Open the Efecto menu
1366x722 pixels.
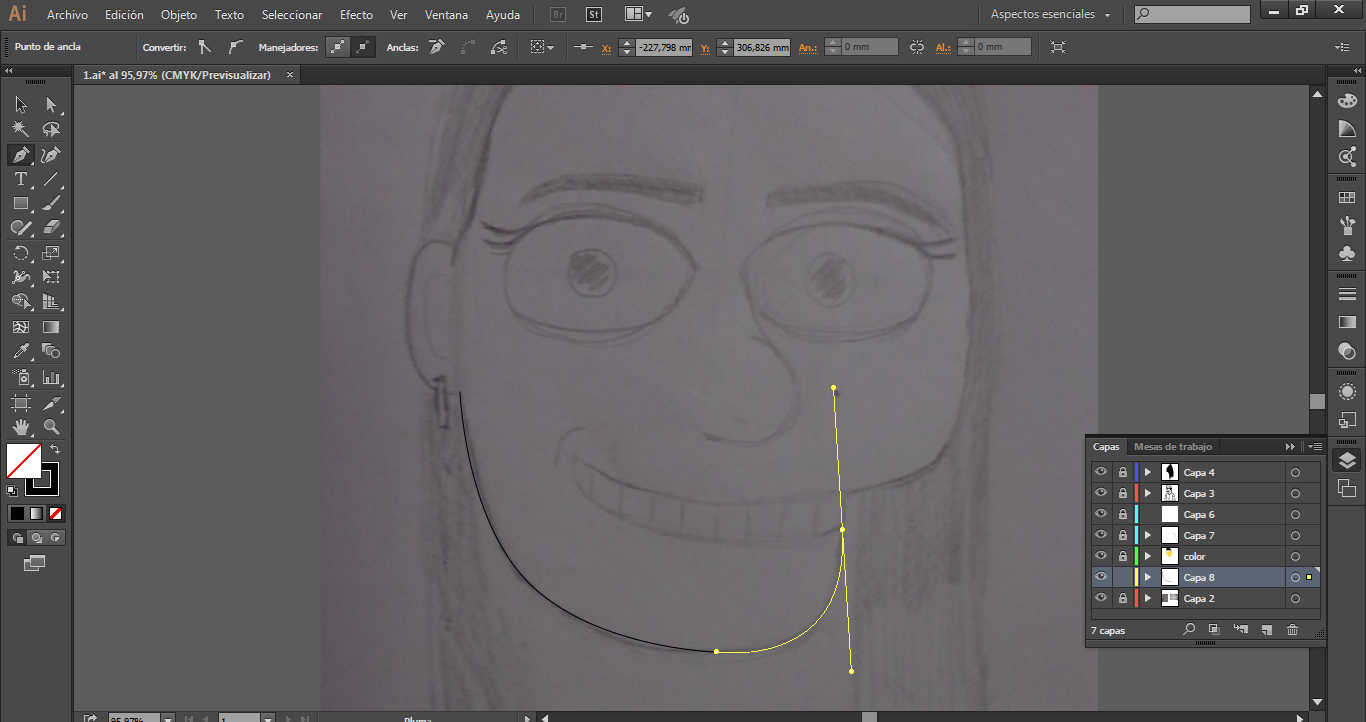[x=356, y=15]
